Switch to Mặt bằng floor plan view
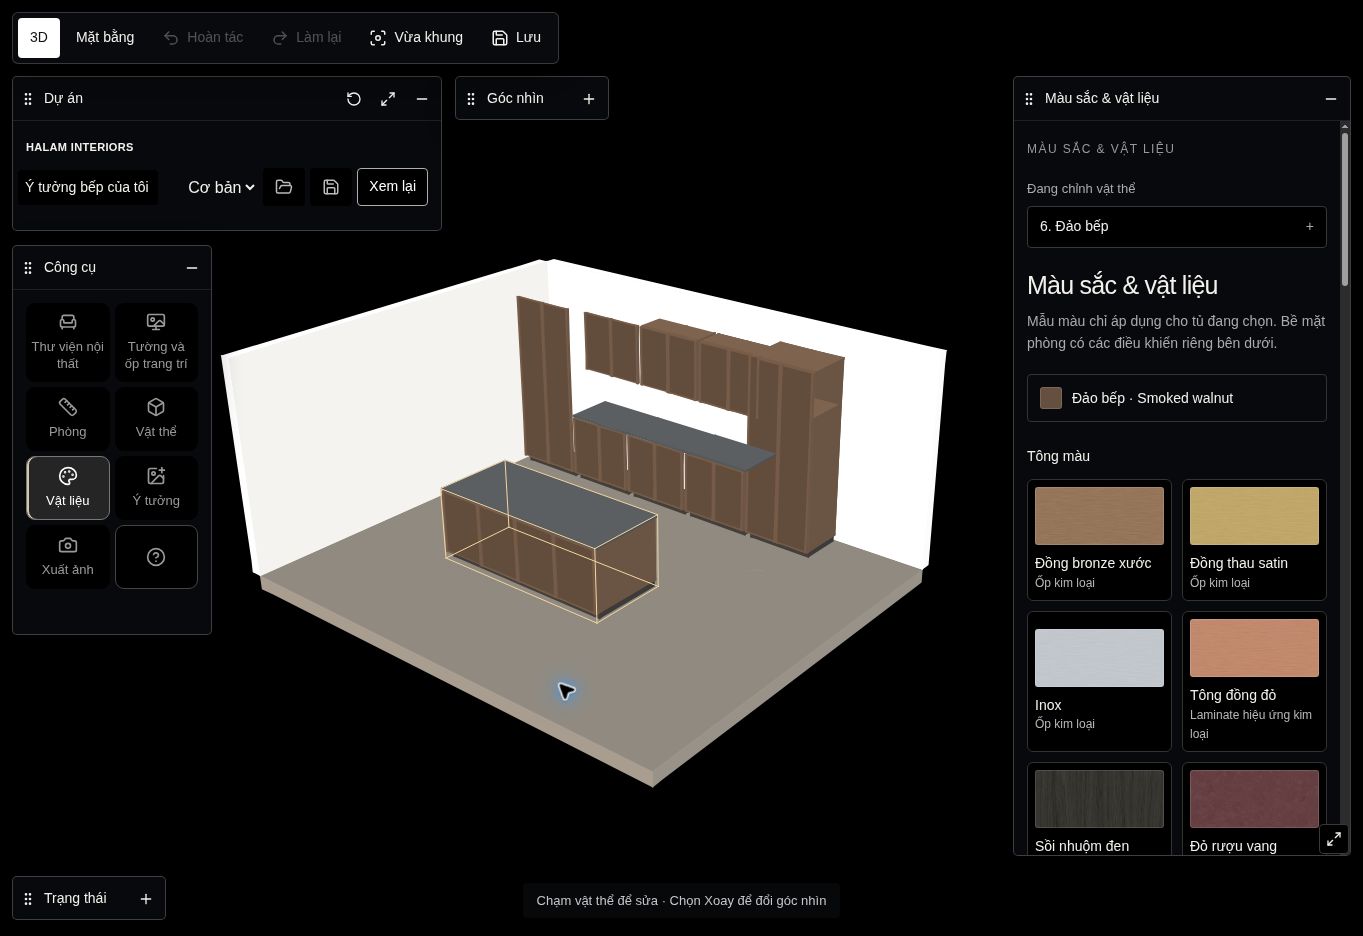1363x936 pixels. (105, 38)
